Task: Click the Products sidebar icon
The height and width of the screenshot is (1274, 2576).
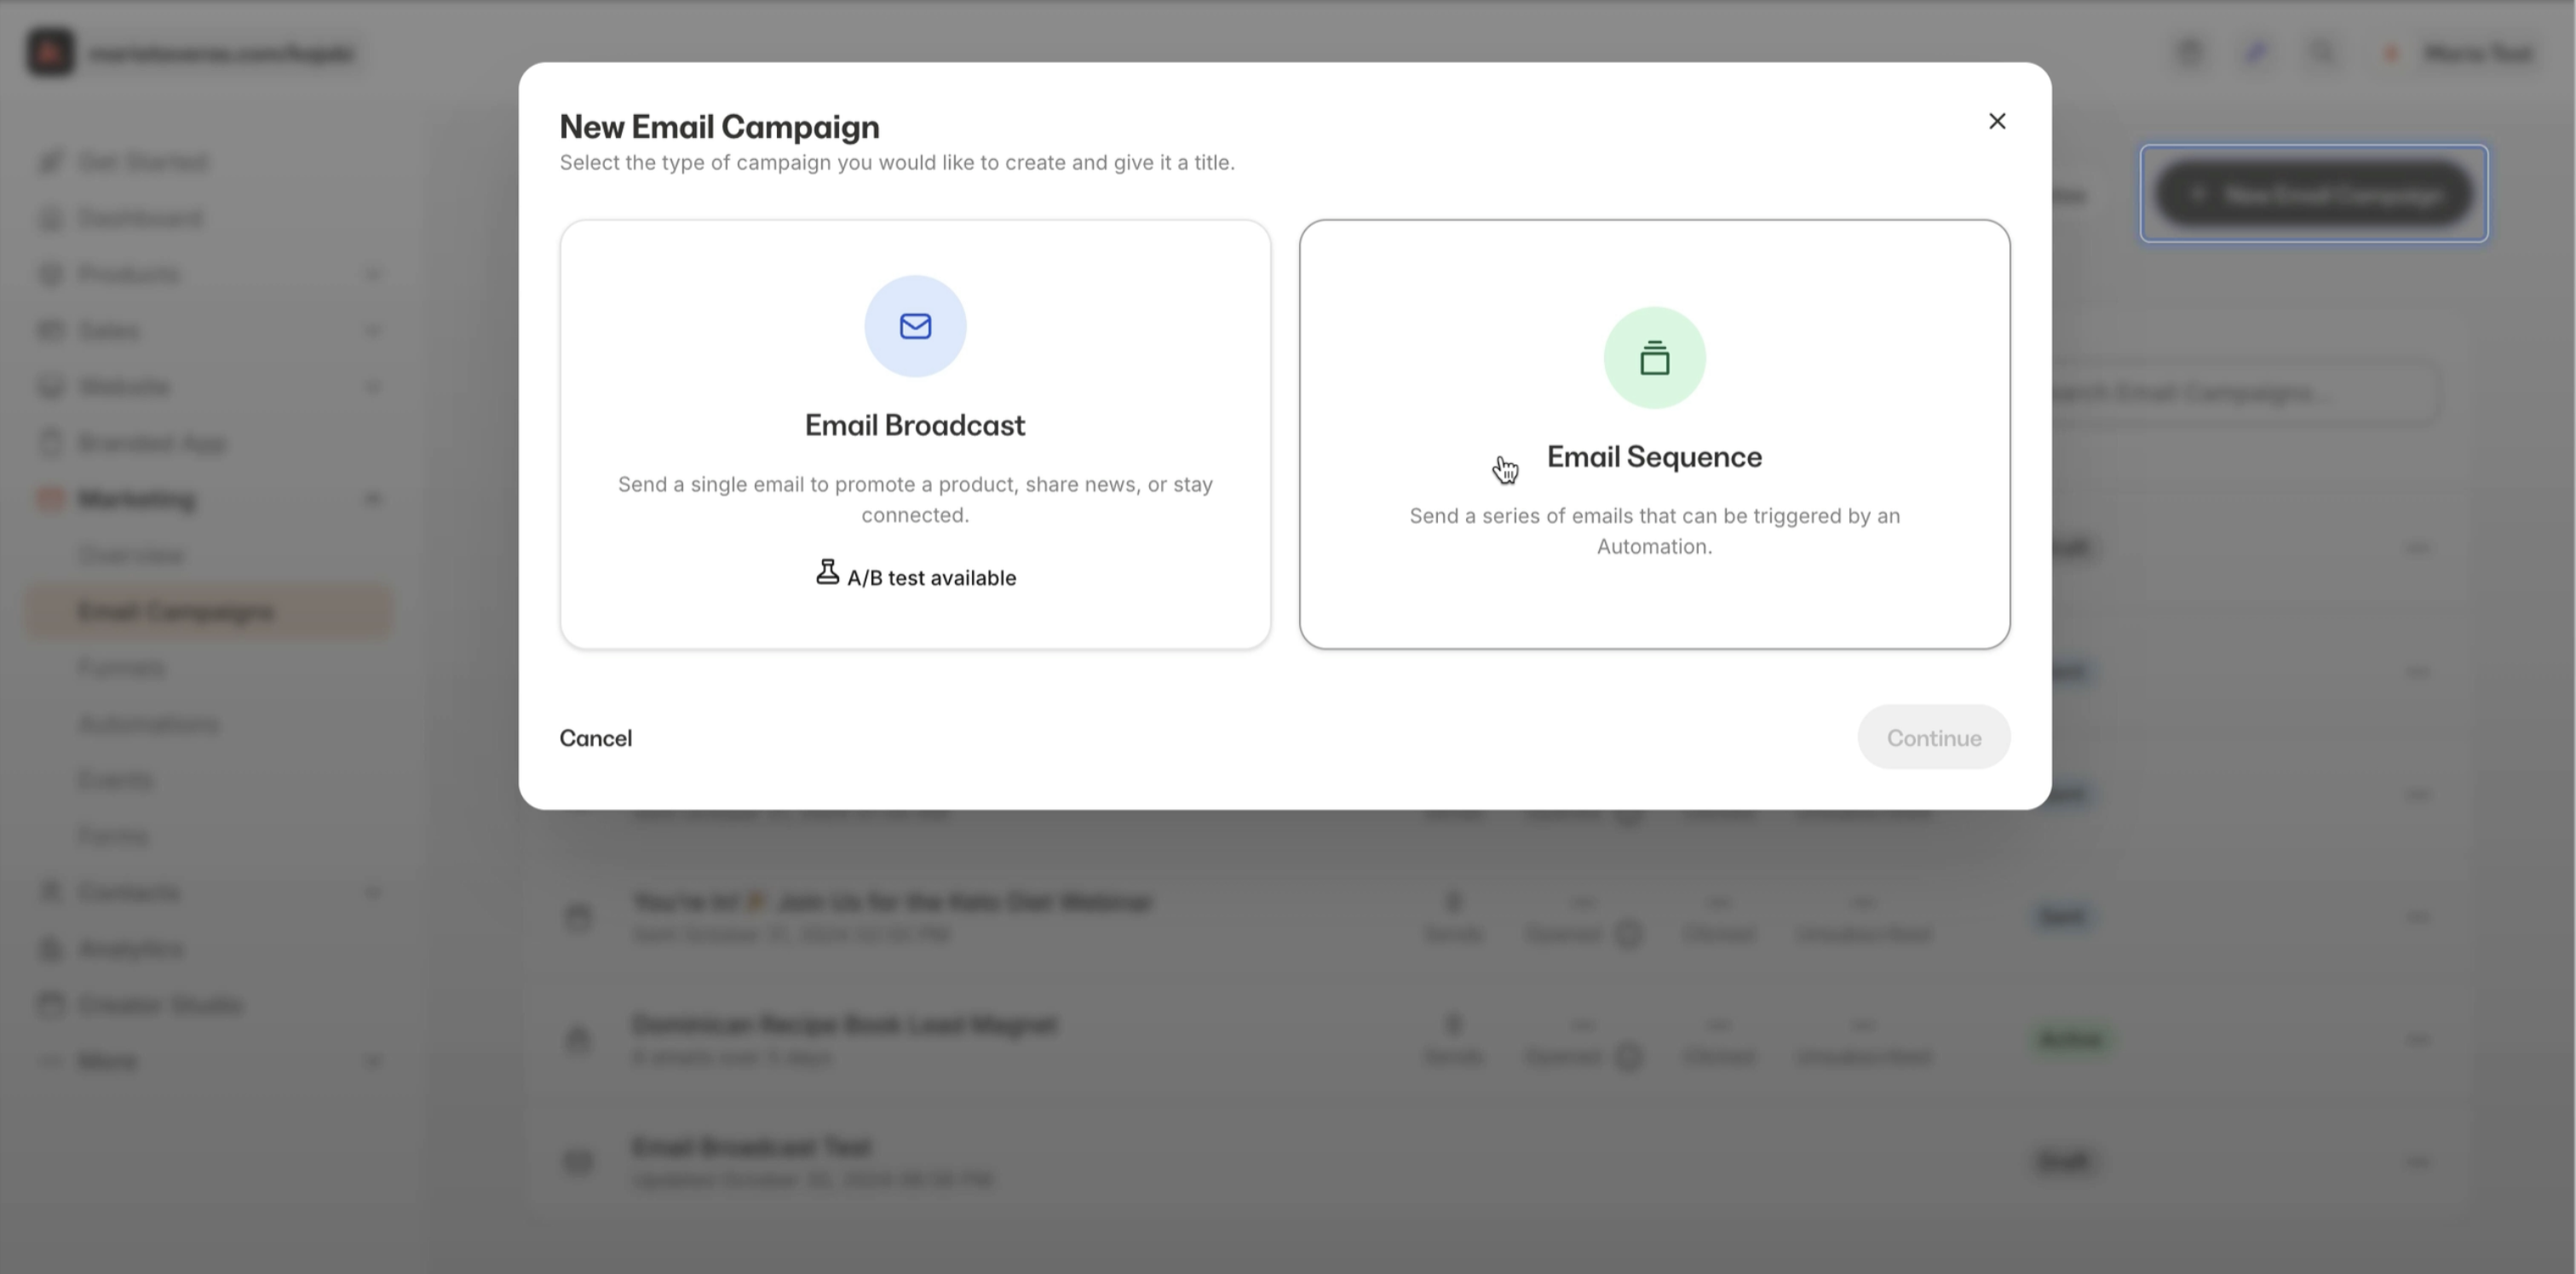Action: (50, 274)
